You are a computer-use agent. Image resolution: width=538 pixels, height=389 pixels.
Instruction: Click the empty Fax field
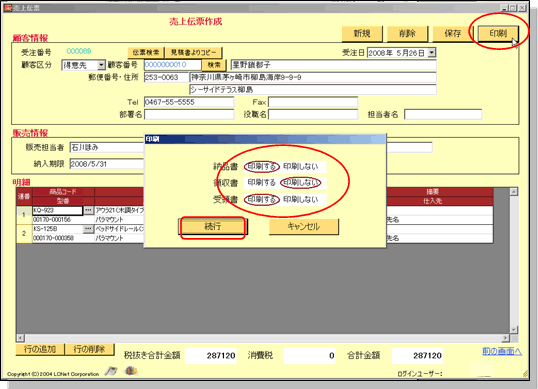coord(313,102)
